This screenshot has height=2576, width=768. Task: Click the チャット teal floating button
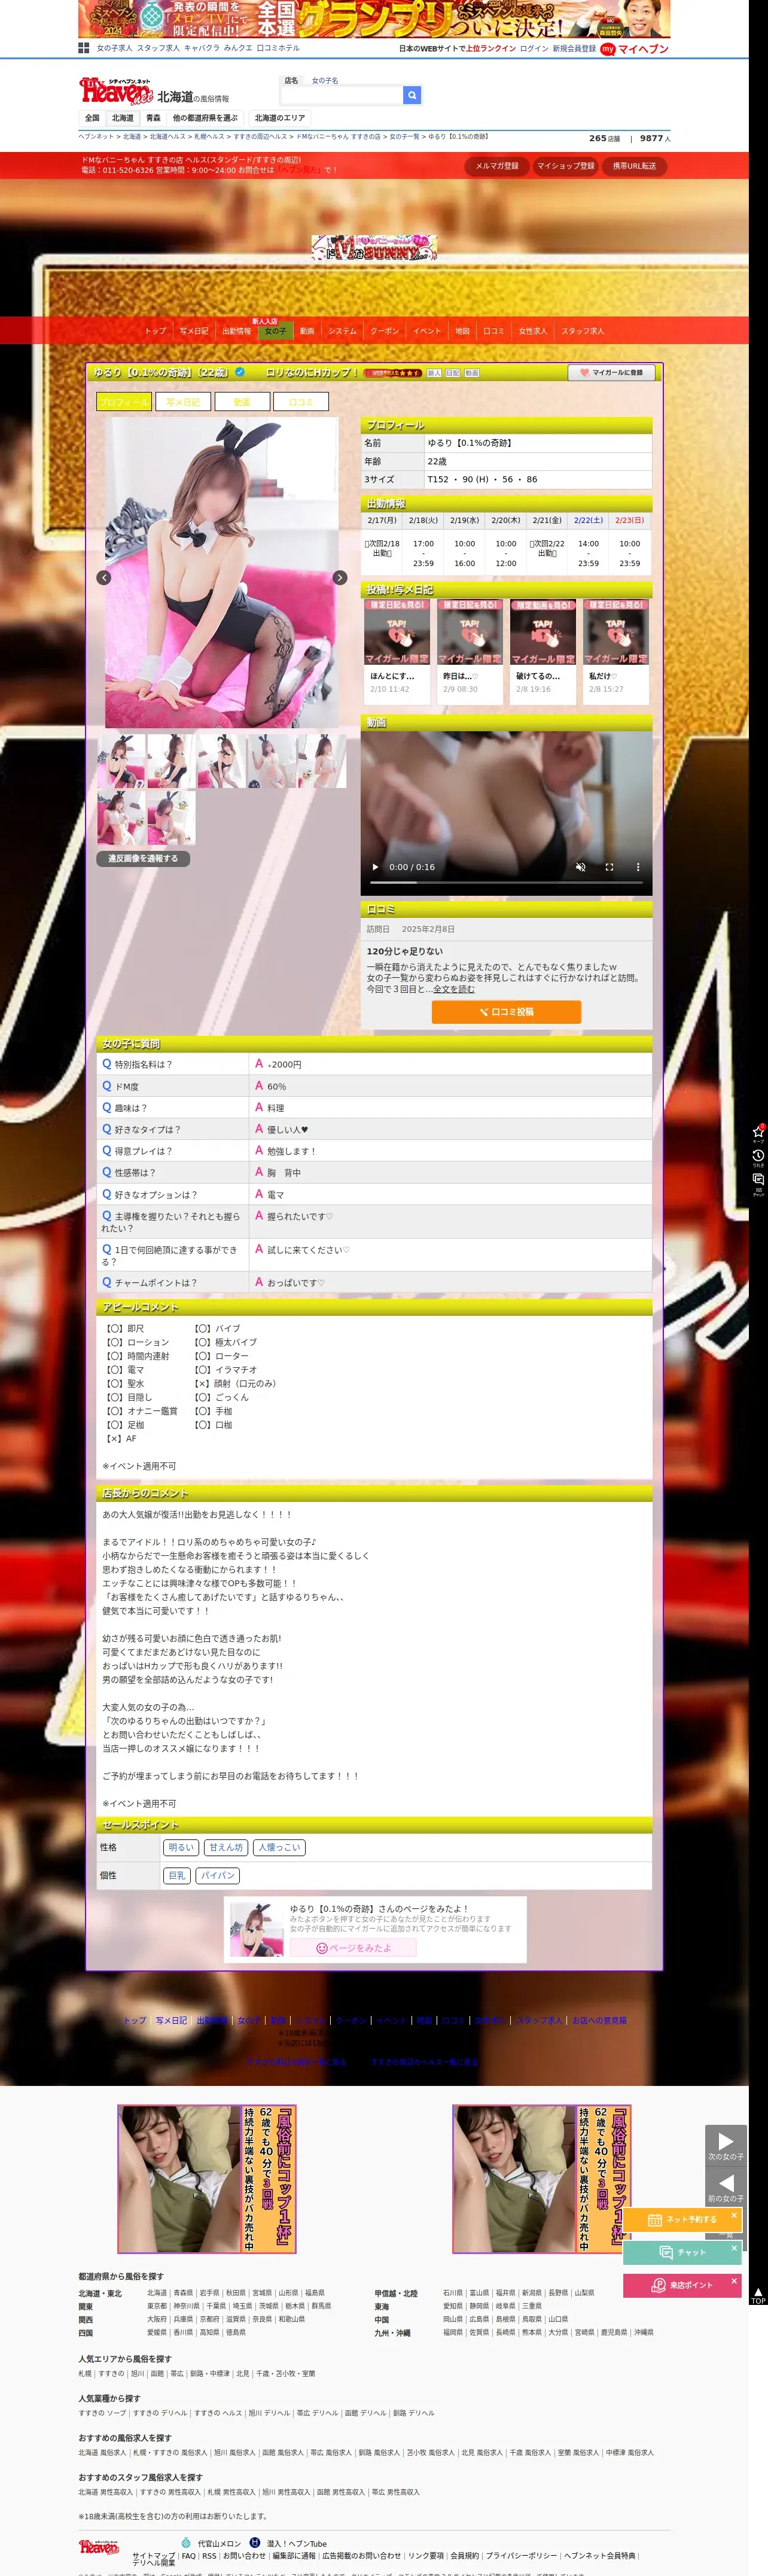pyautogui.click(x=681, y=2253)
